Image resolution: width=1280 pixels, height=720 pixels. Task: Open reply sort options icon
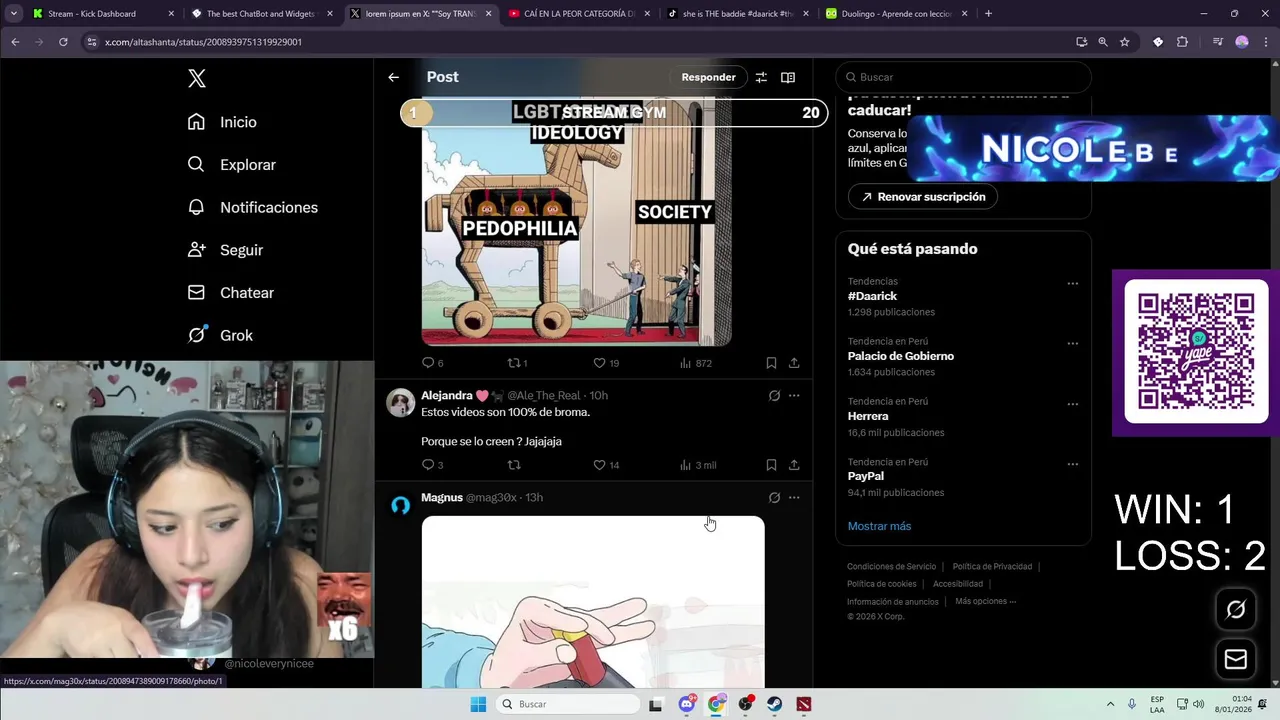pos(761,77)
